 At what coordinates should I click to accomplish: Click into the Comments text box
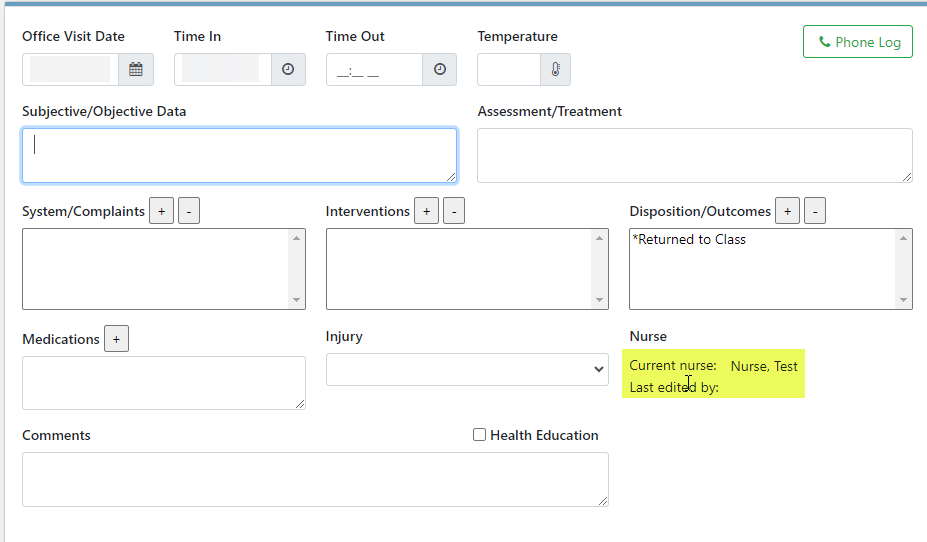[x=315, y=479]
